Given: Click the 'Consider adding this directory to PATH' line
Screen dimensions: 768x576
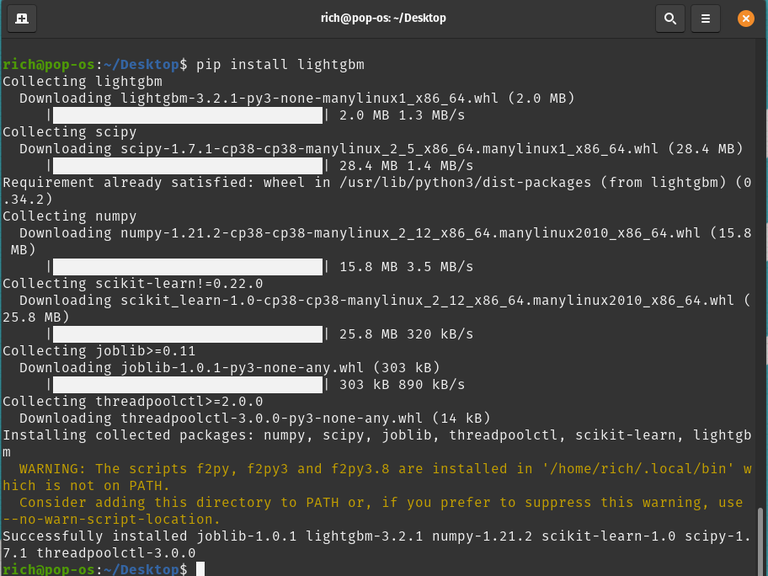Looking at the screenshot, I should click(381, 503).
